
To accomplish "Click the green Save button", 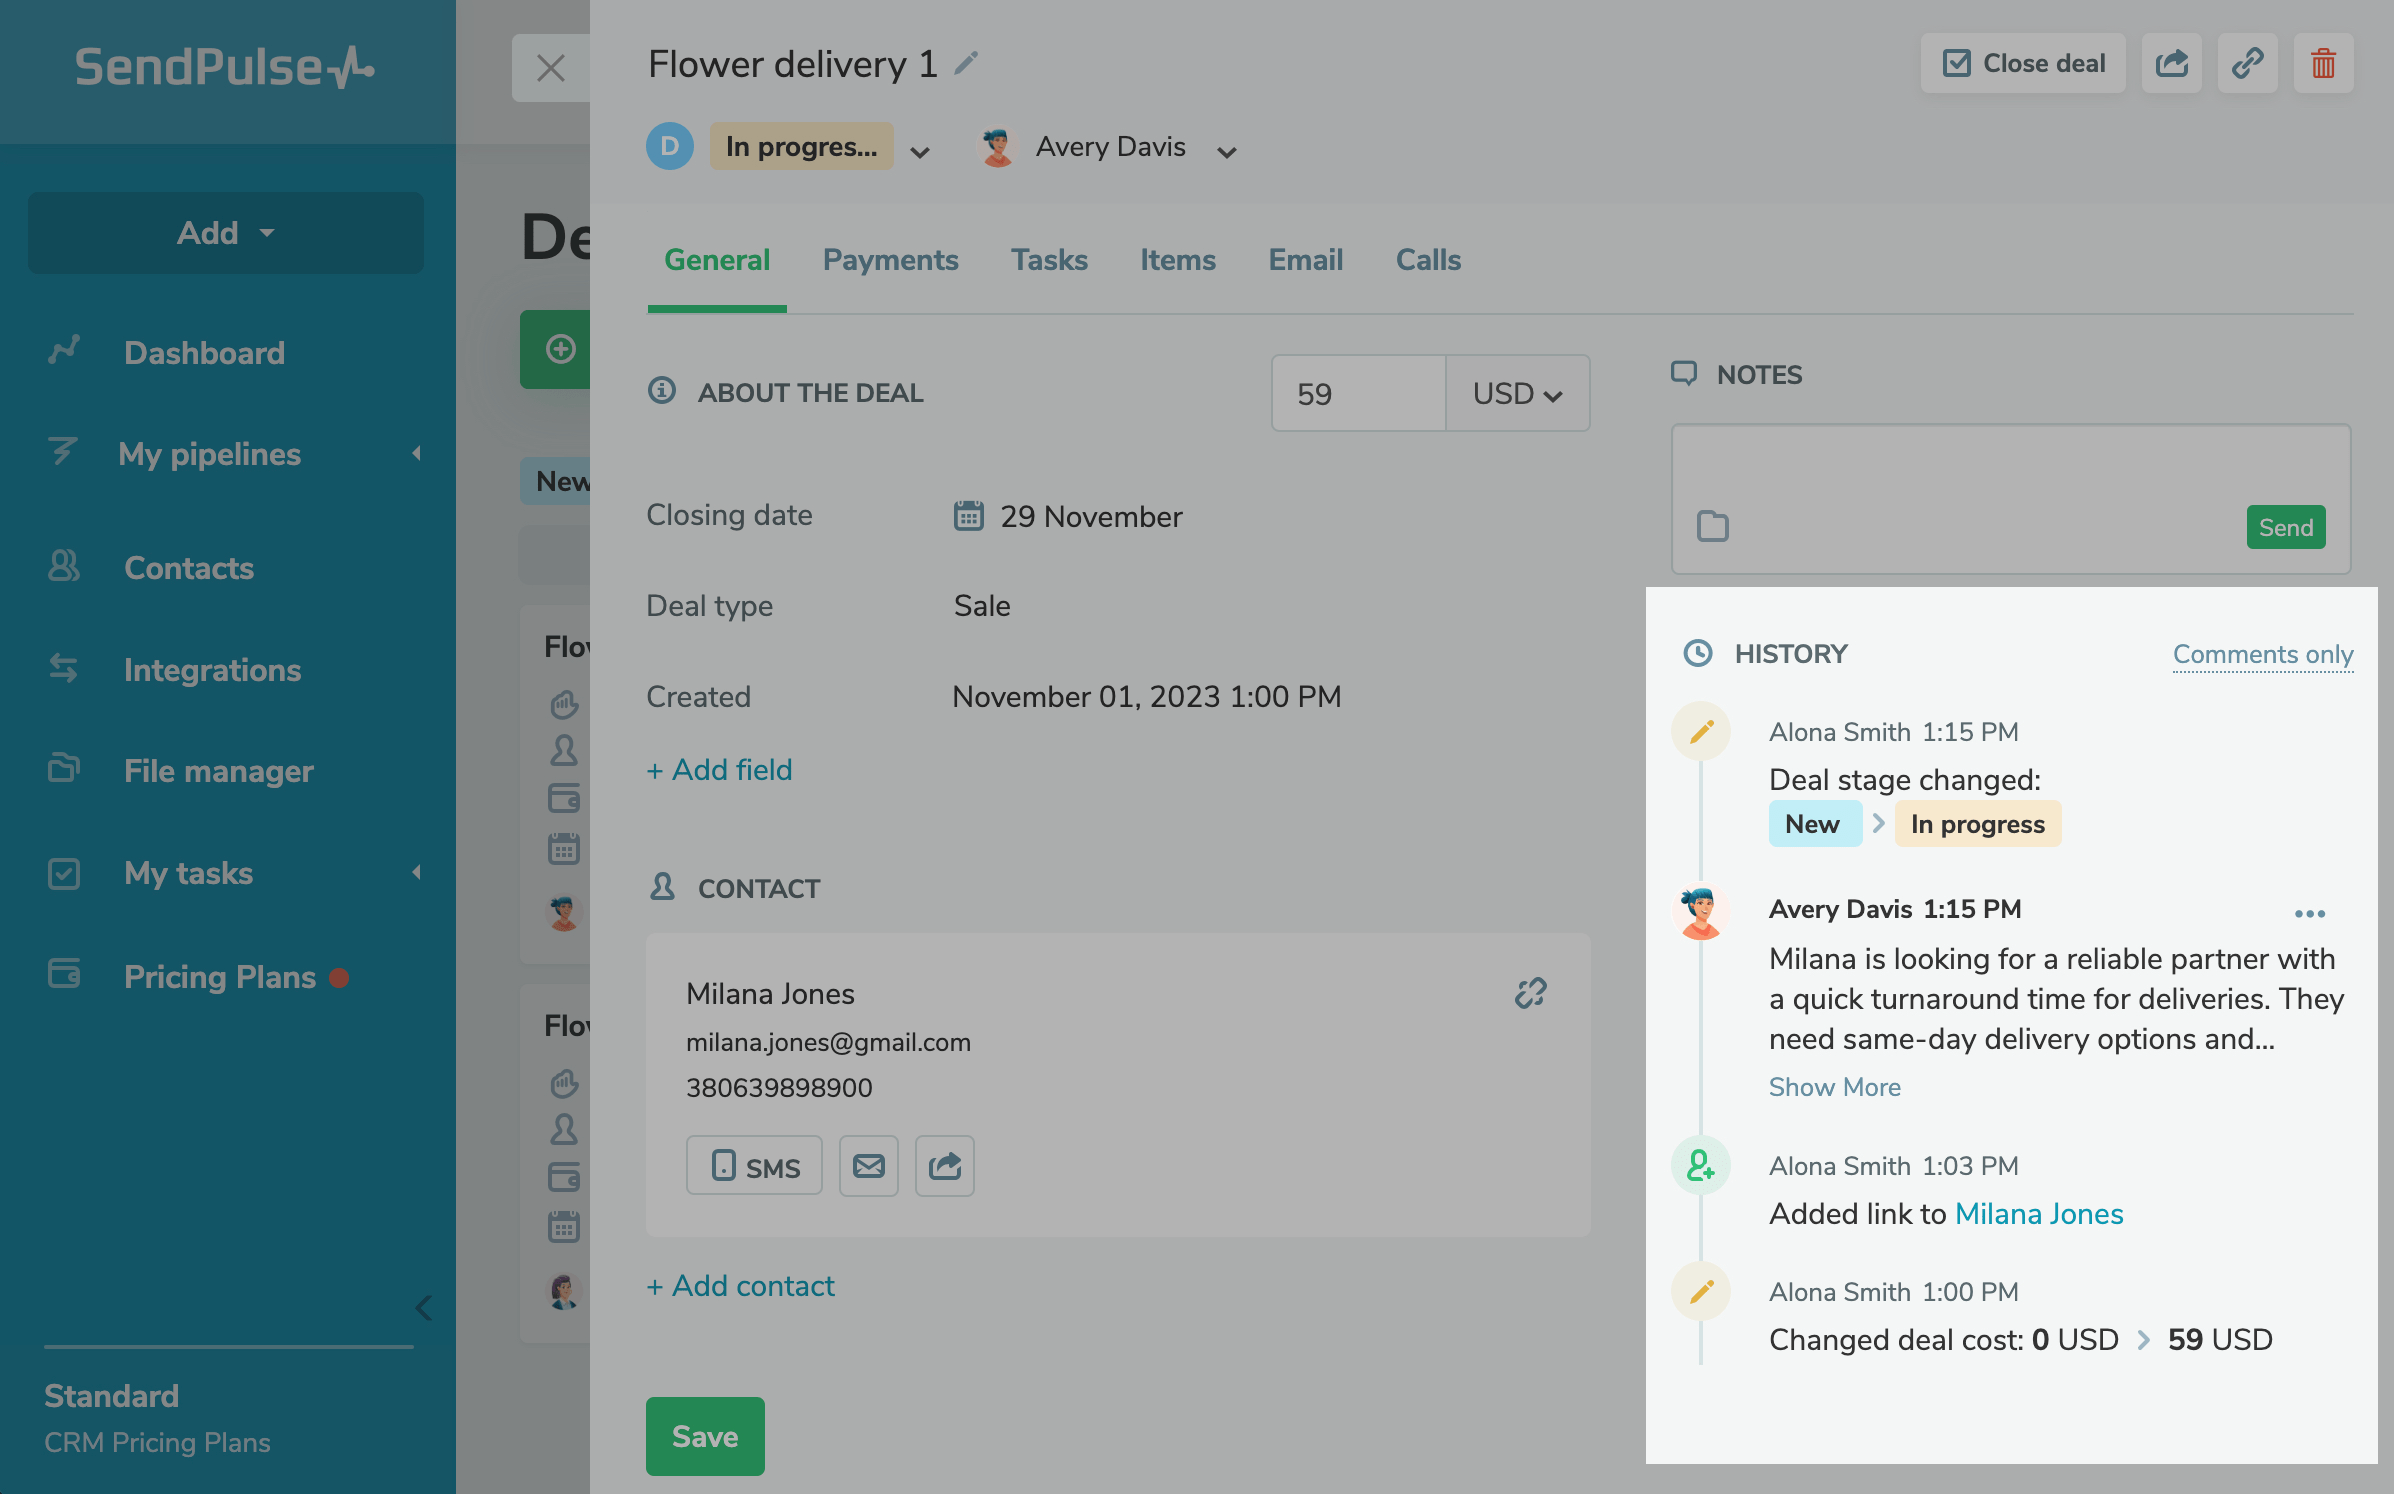I will [x=705, y=1436].
